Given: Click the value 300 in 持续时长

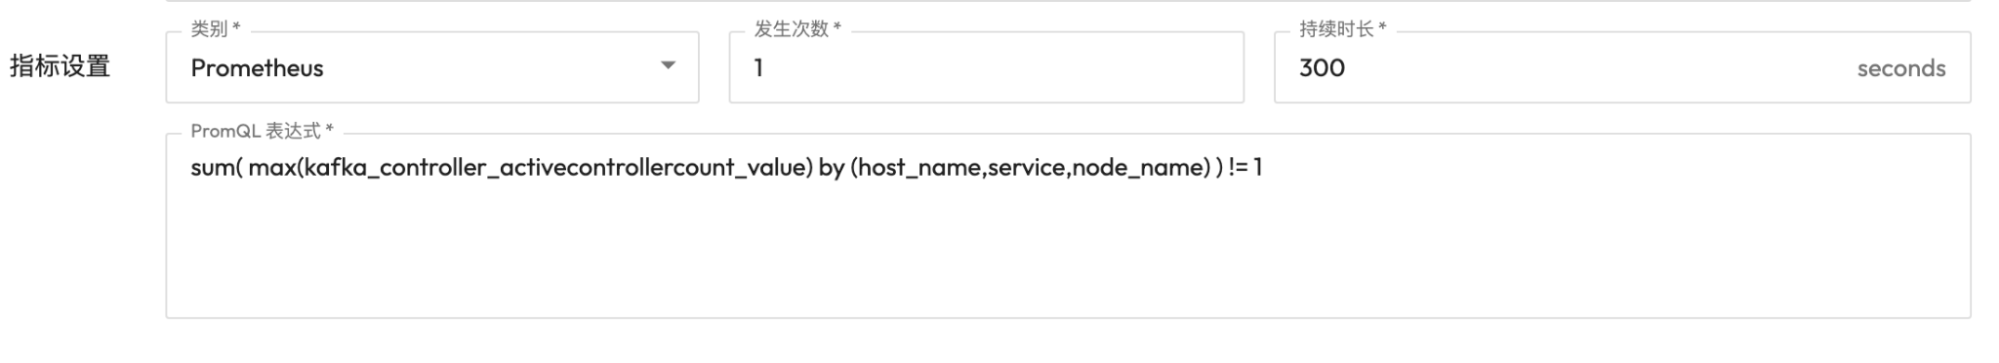Looking at the screenshot, I should point(1321,68).
